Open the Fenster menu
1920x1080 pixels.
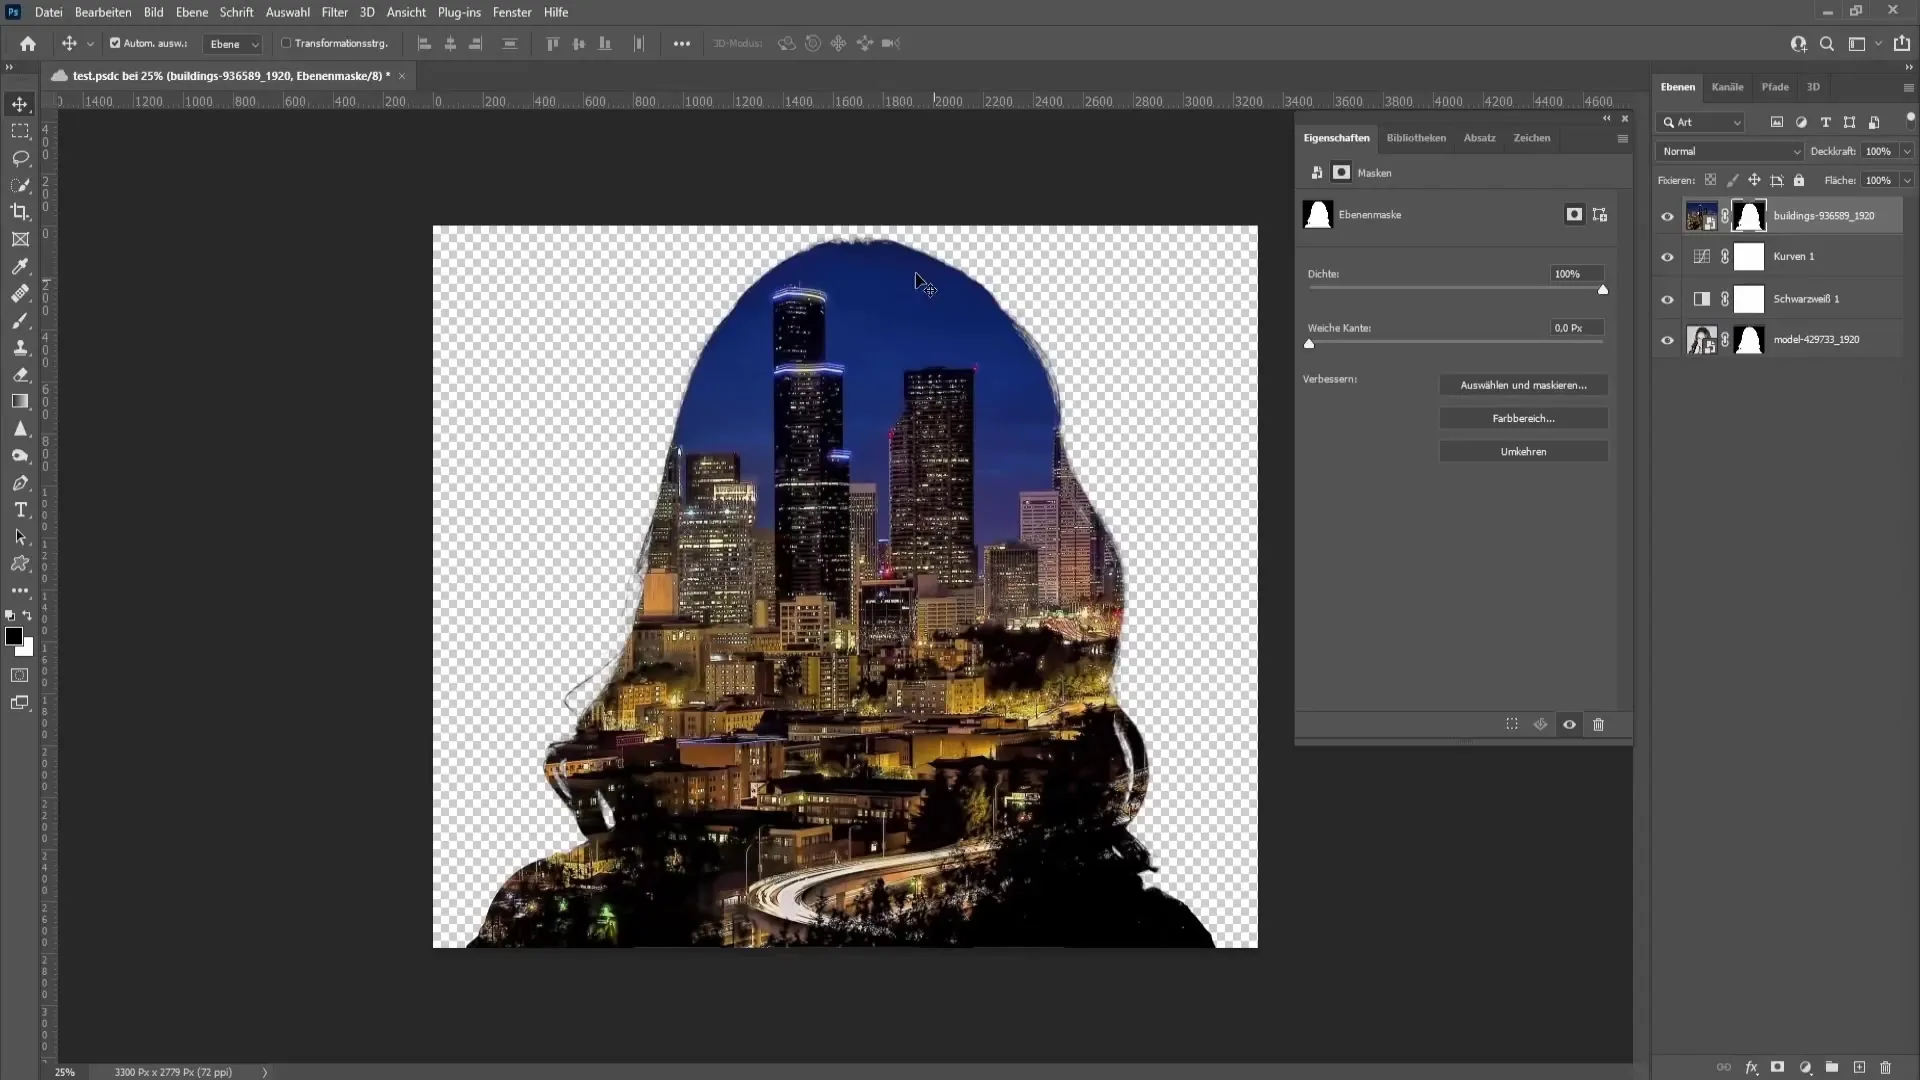[513, 12]
